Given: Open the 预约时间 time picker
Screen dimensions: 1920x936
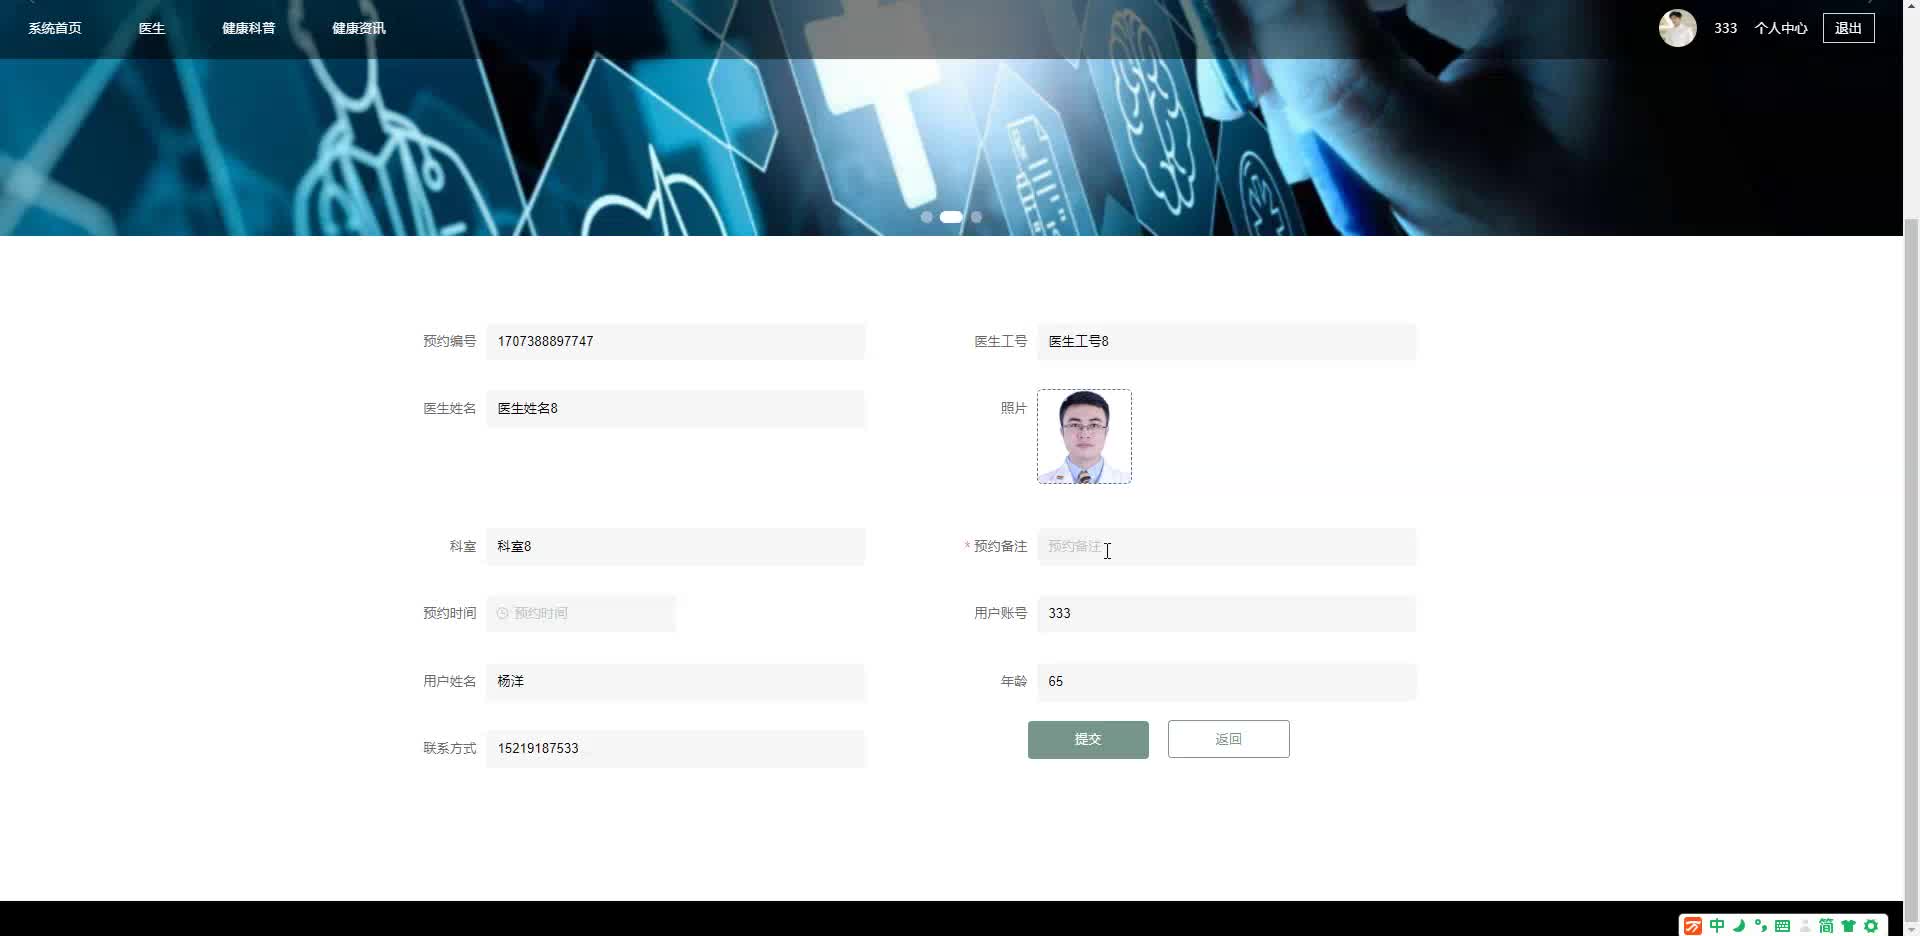Looking at the screenshot, I should (x=581, y=614).
